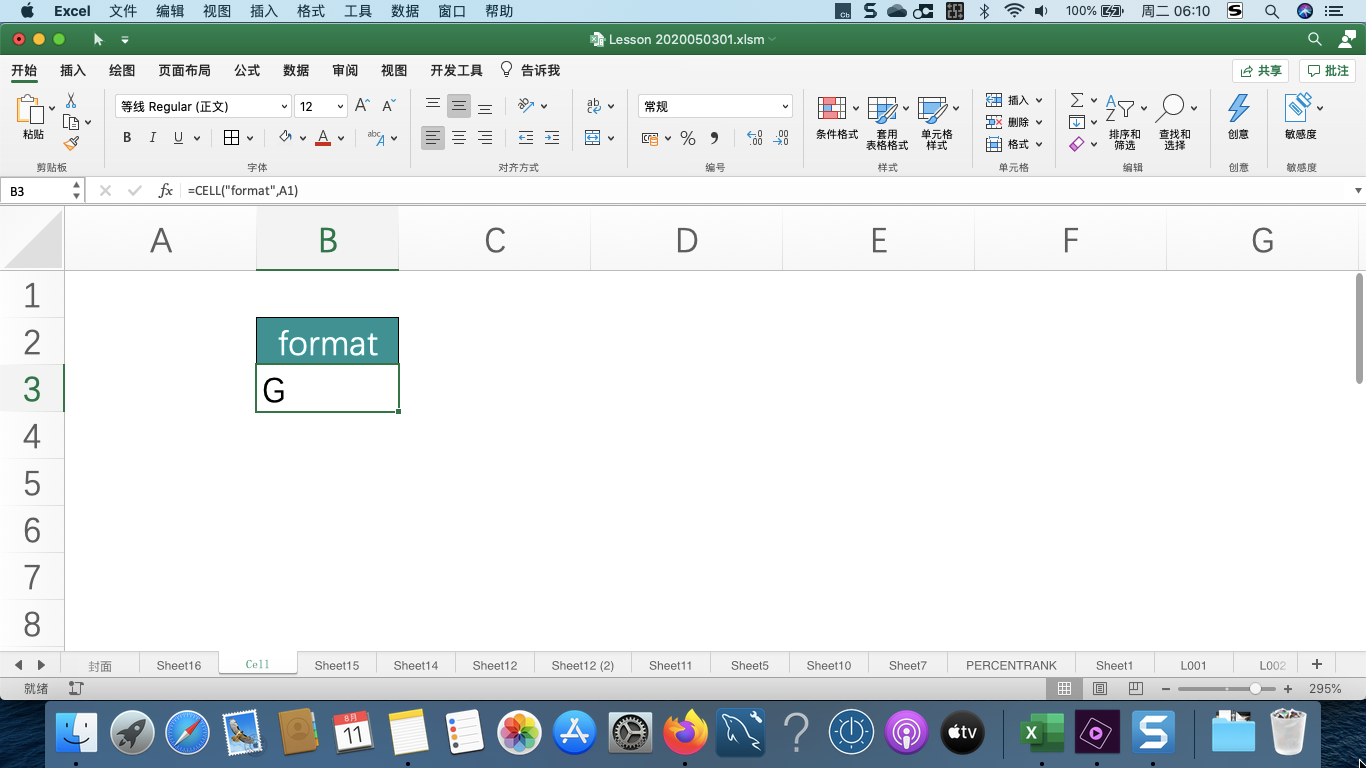This screenshot has height=768, width=1366.
Task: Open Sensitivity (敏感度) icon
Action: coord(1298,108)
